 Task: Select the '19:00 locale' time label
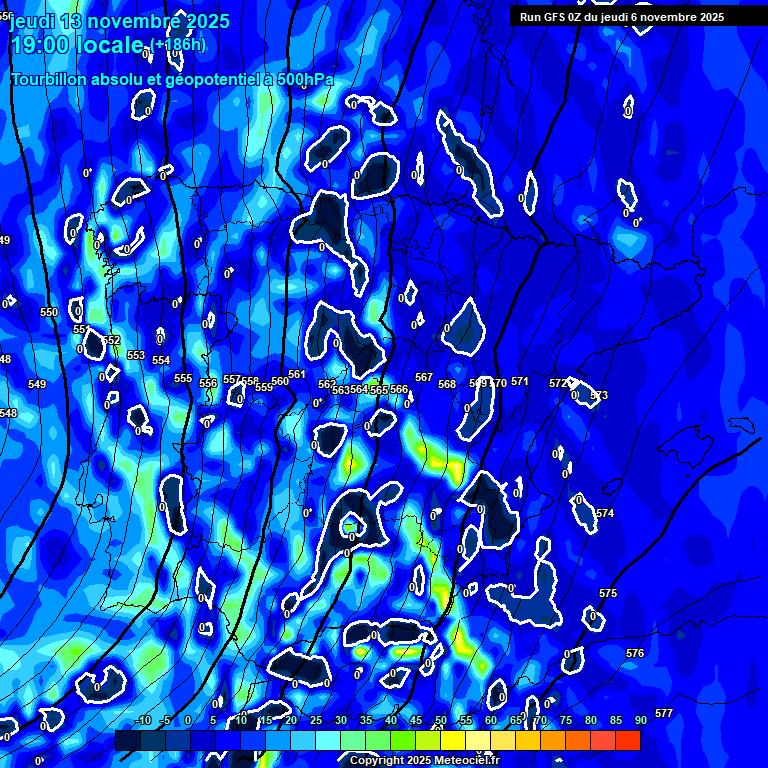pyautogui.click(x=78, y=46)
